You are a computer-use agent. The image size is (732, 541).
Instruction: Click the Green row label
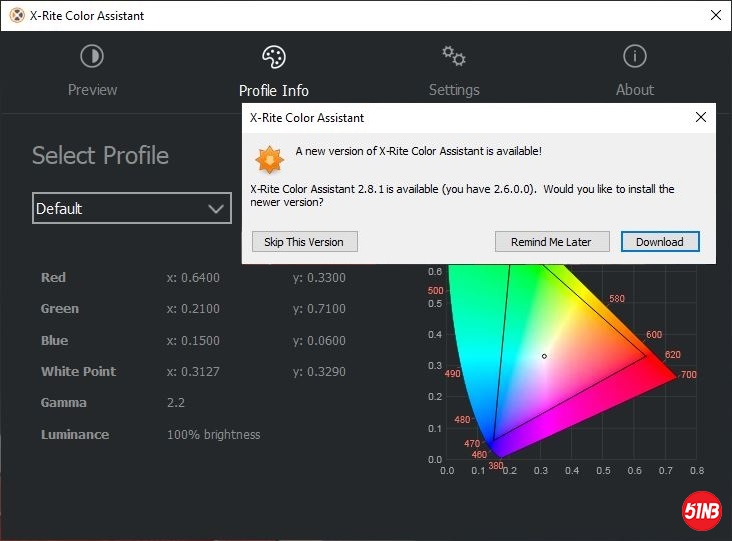point(60,309)
